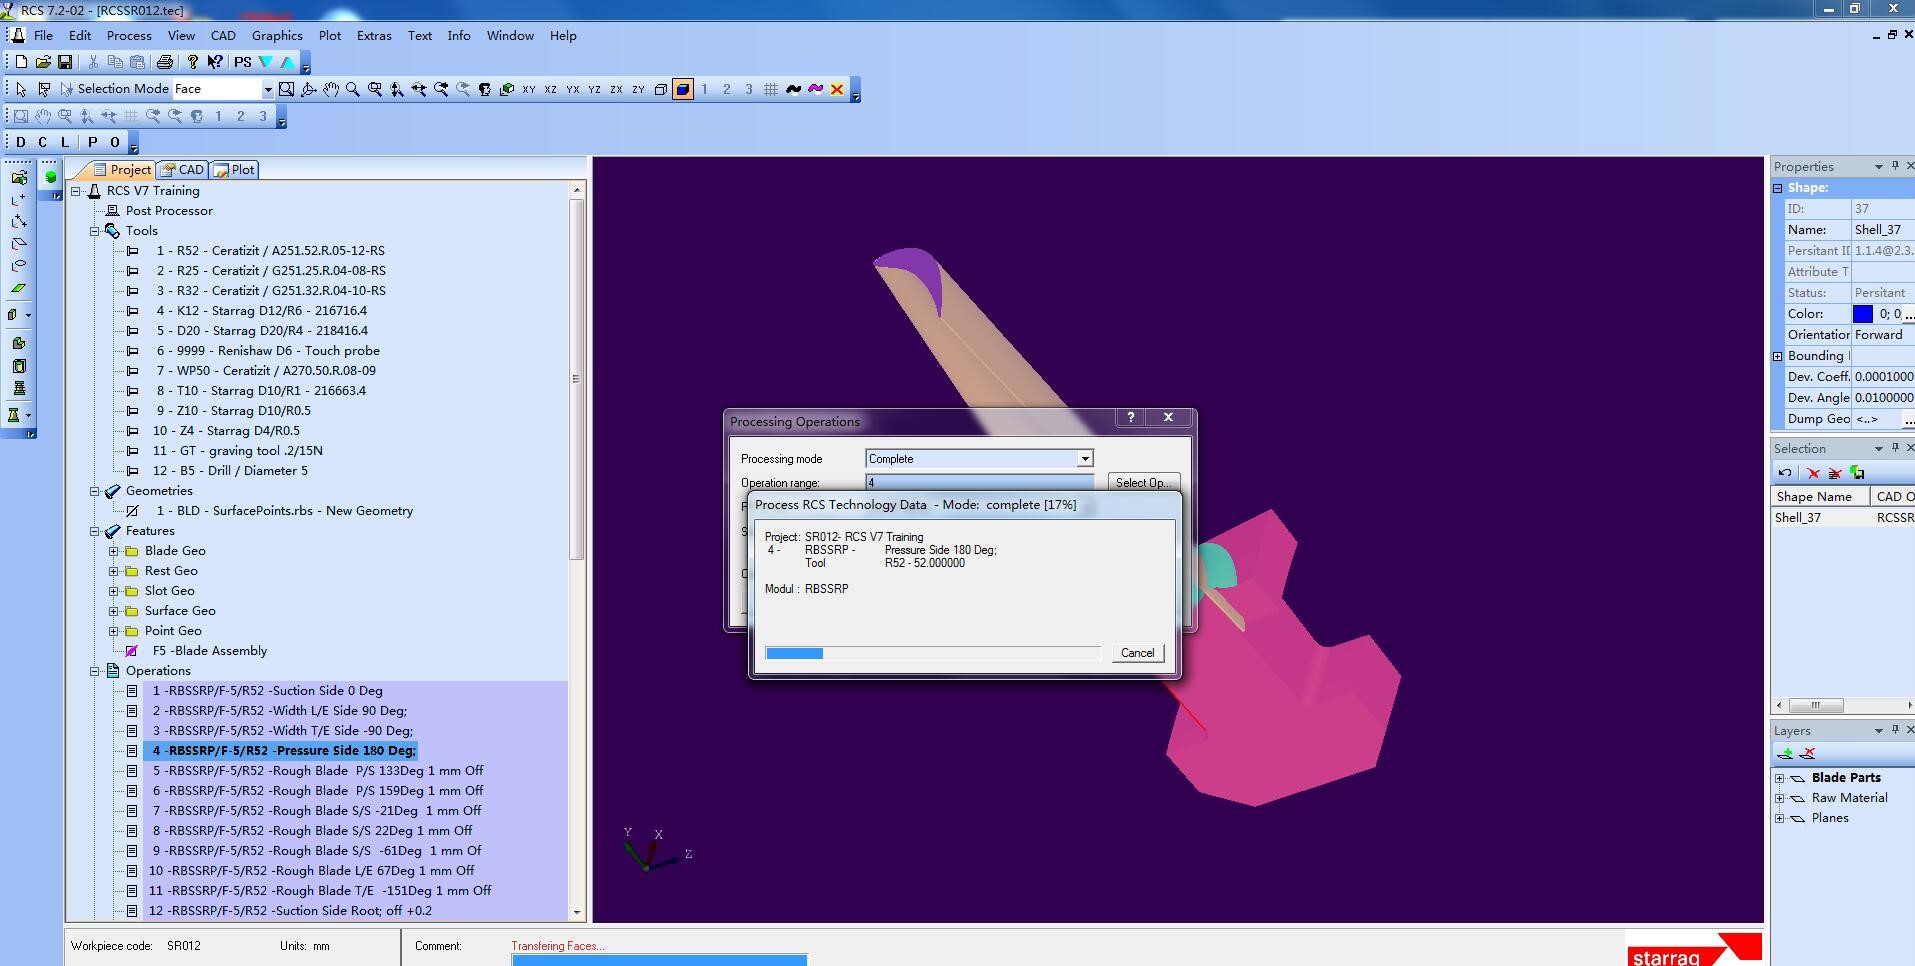Expand the Slot Geo folder
Viewport: 1915px width, 966px height.
[x=114, y=591]
